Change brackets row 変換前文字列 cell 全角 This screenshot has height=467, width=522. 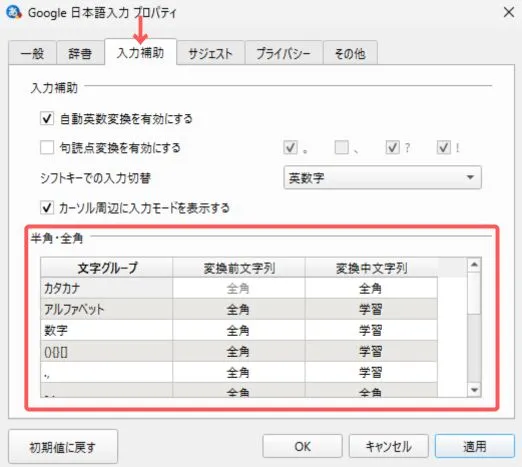point(239,351)
